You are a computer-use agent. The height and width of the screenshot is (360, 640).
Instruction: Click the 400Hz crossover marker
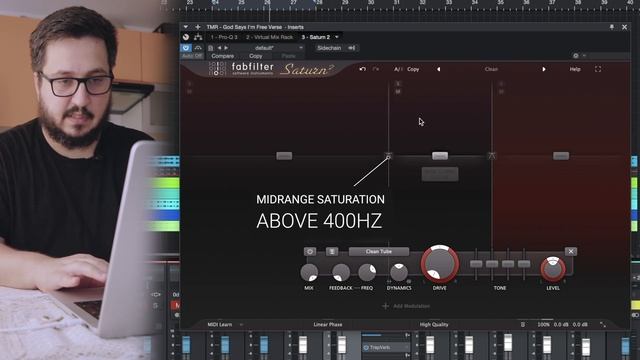coord(388,156)
